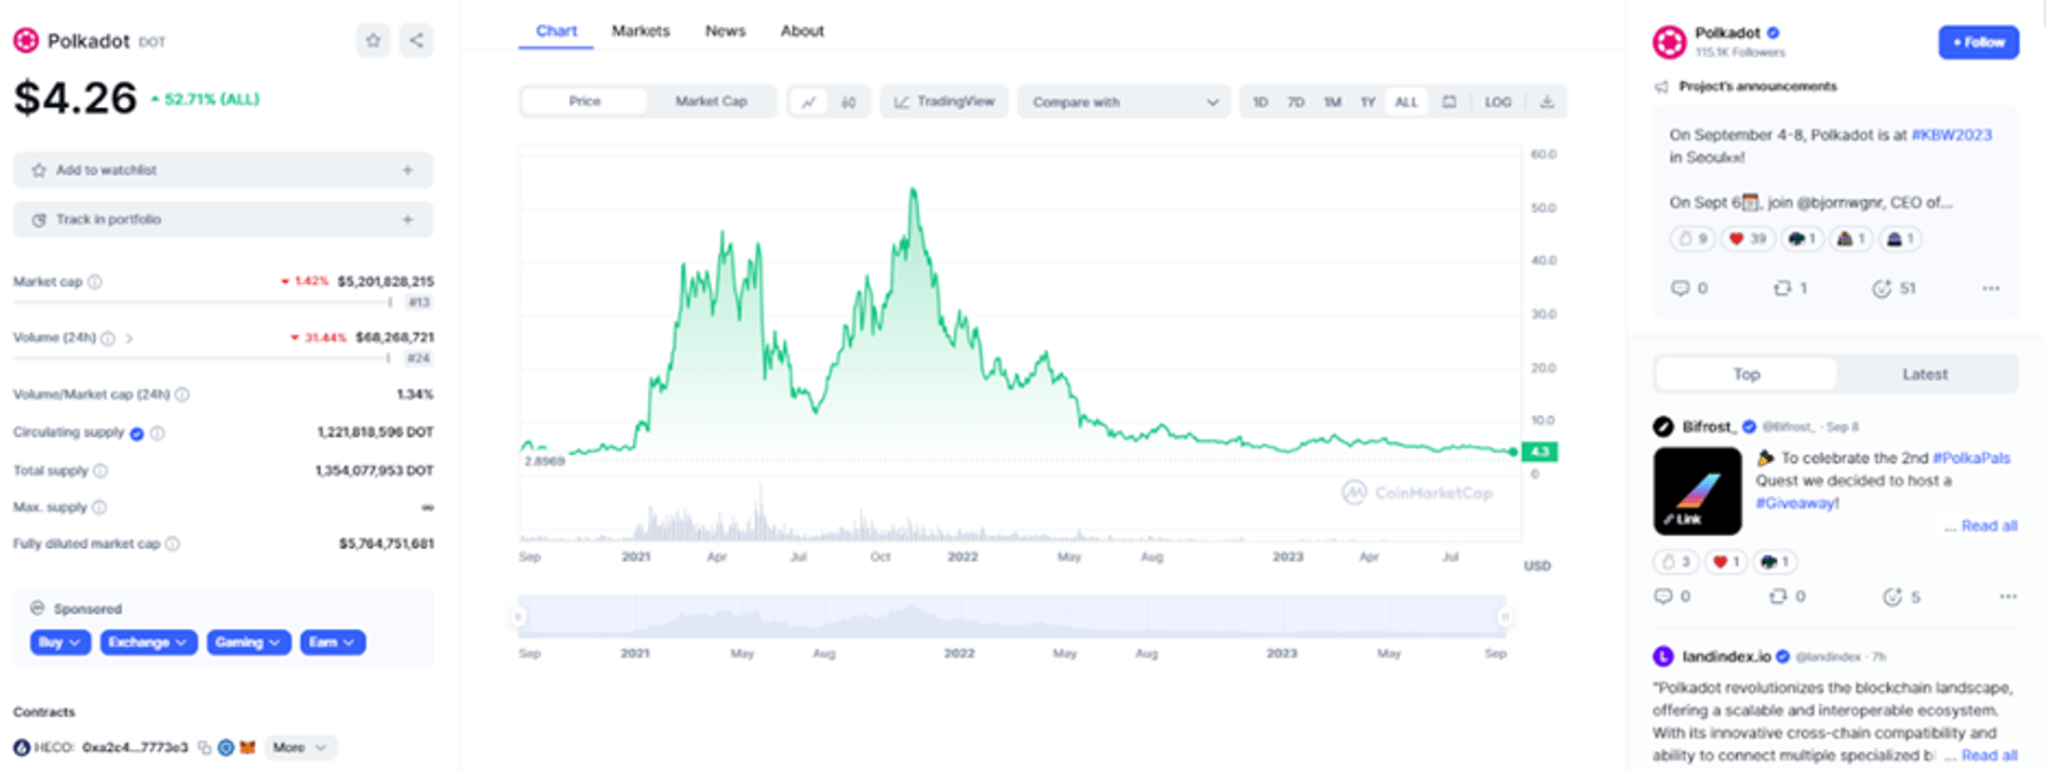Screen dimensions: 2048x776
Task: Open the Compare with dropdown
Action: pos(1124,102)
